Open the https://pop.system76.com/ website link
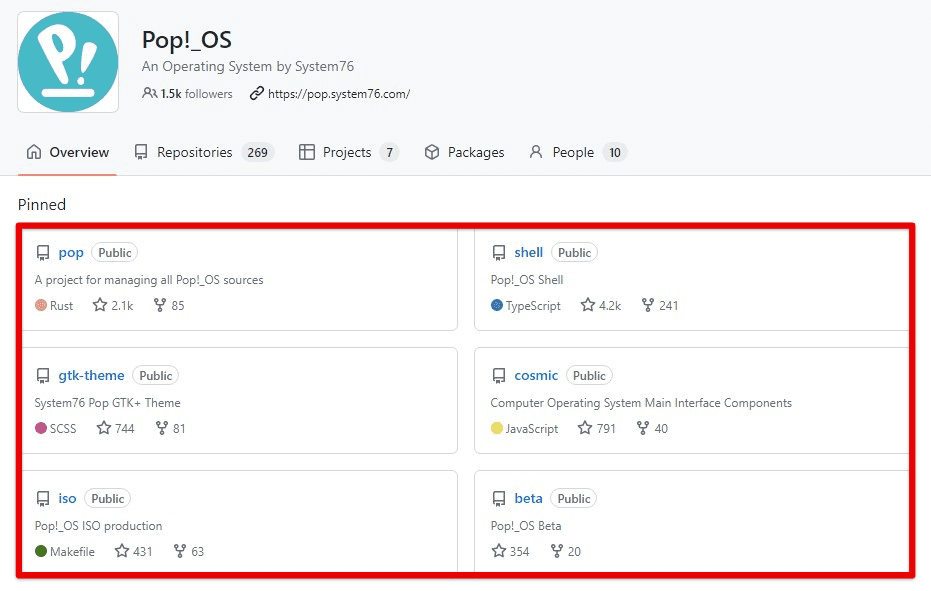Screen dimensions: 931x591 pos(339,94)
